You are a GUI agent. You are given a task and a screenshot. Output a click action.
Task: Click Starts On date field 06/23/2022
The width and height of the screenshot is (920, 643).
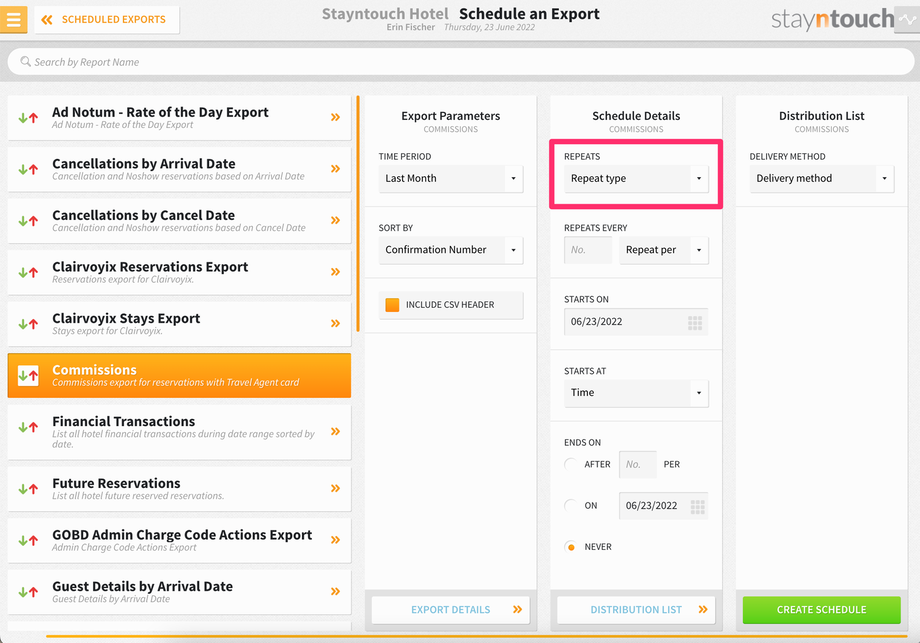coord(636,322)
